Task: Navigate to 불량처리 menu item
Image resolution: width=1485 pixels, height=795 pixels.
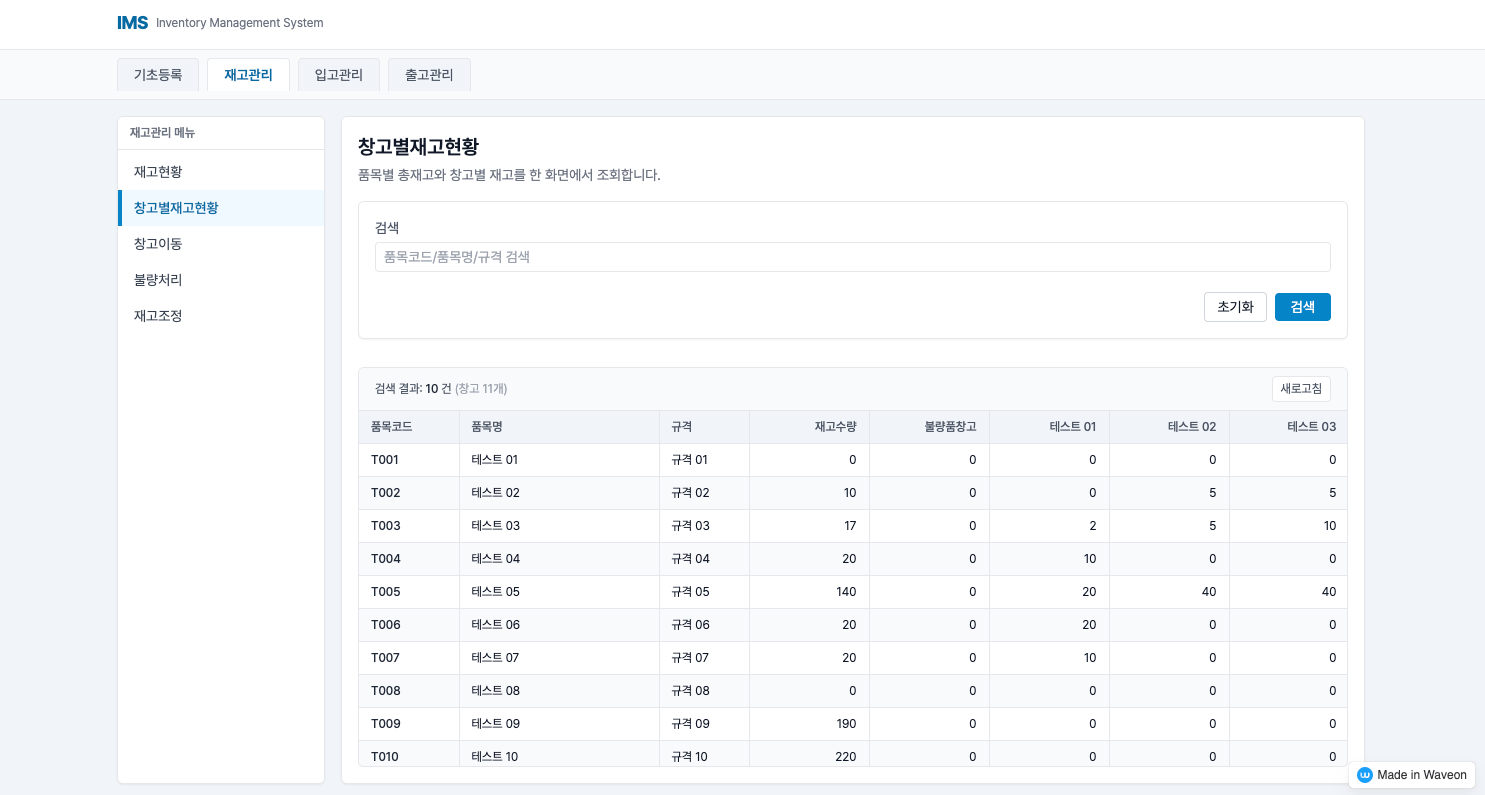Action: 158,280
